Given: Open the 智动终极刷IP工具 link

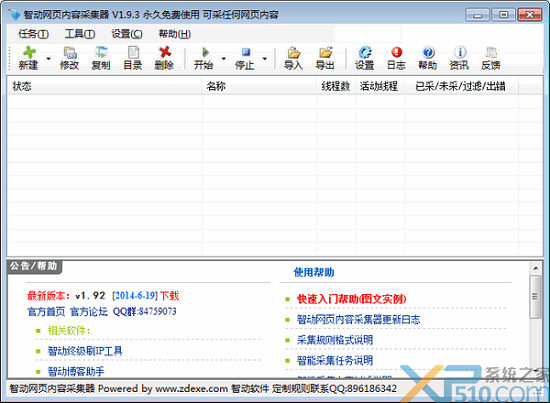Looking at the screenshot, I should click(85, 351).
